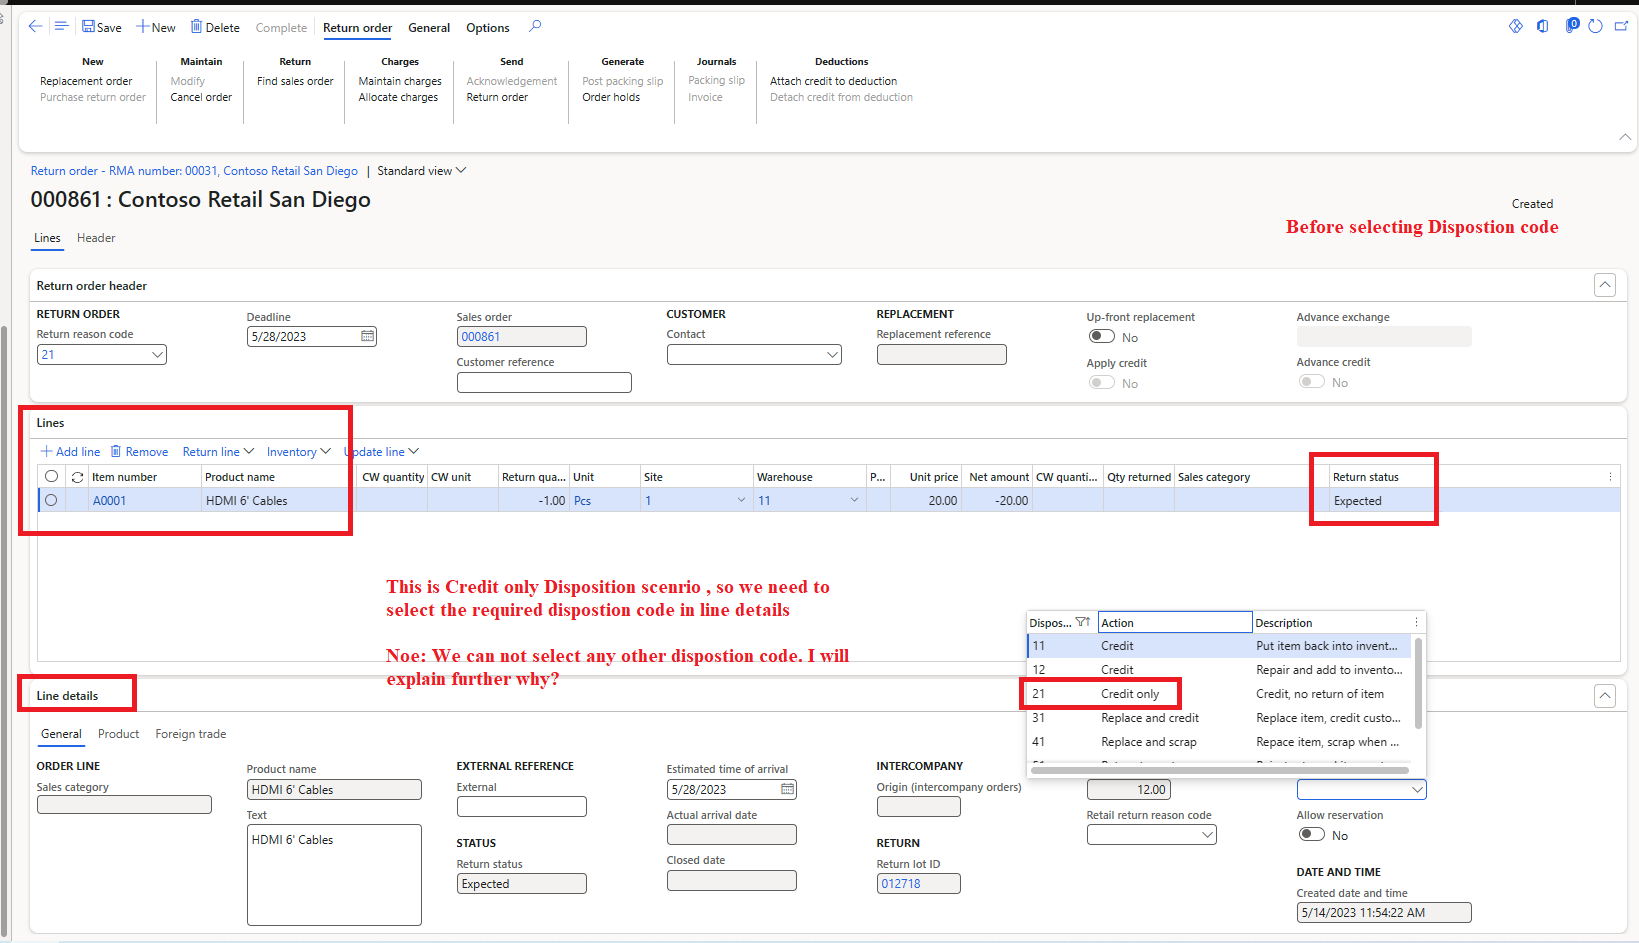The width and height of the screenshot is (1639, 943).
Task: Select the radio button on the A0001 line
Action: (x=51, y=500)
